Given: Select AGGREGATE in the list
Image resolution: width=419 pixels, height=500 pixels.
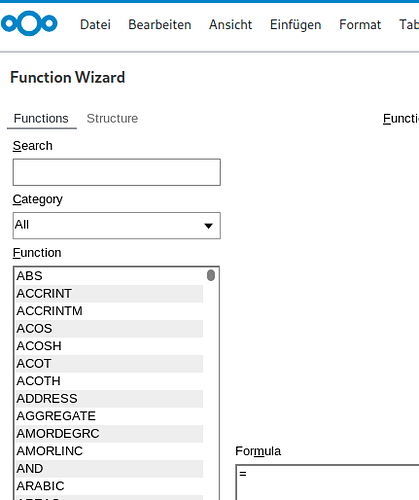Looking at the screenshot, I should [x=109, y=416].
